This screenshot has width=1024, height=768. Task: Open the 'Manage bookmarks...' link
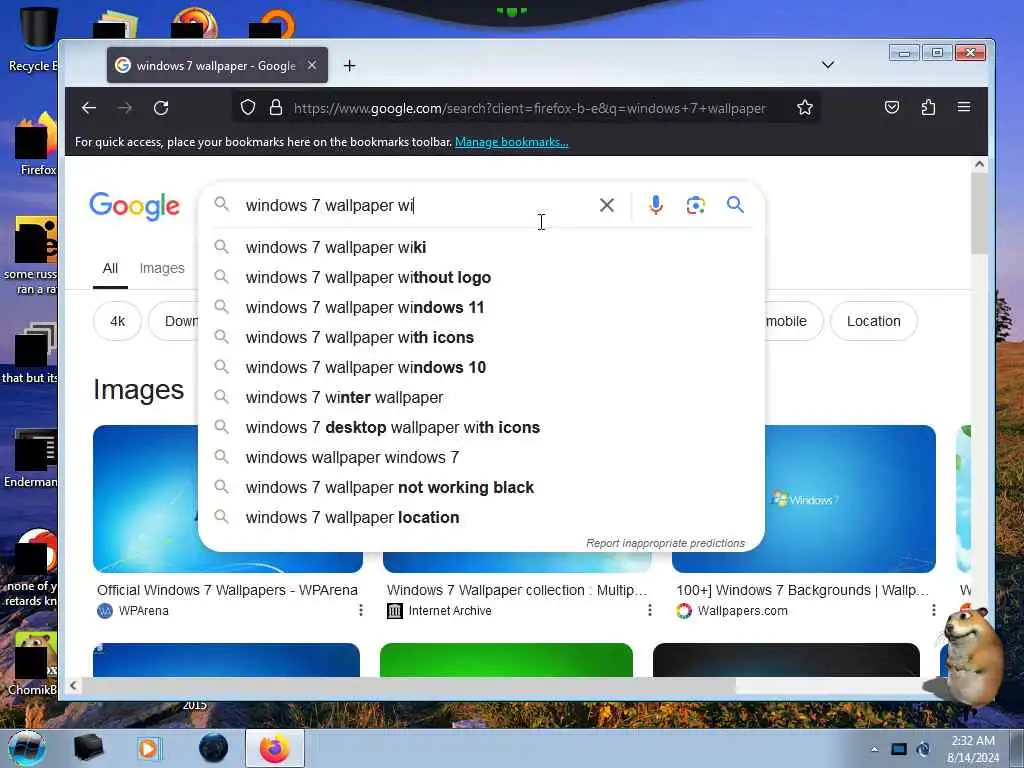tap(511, 142)
